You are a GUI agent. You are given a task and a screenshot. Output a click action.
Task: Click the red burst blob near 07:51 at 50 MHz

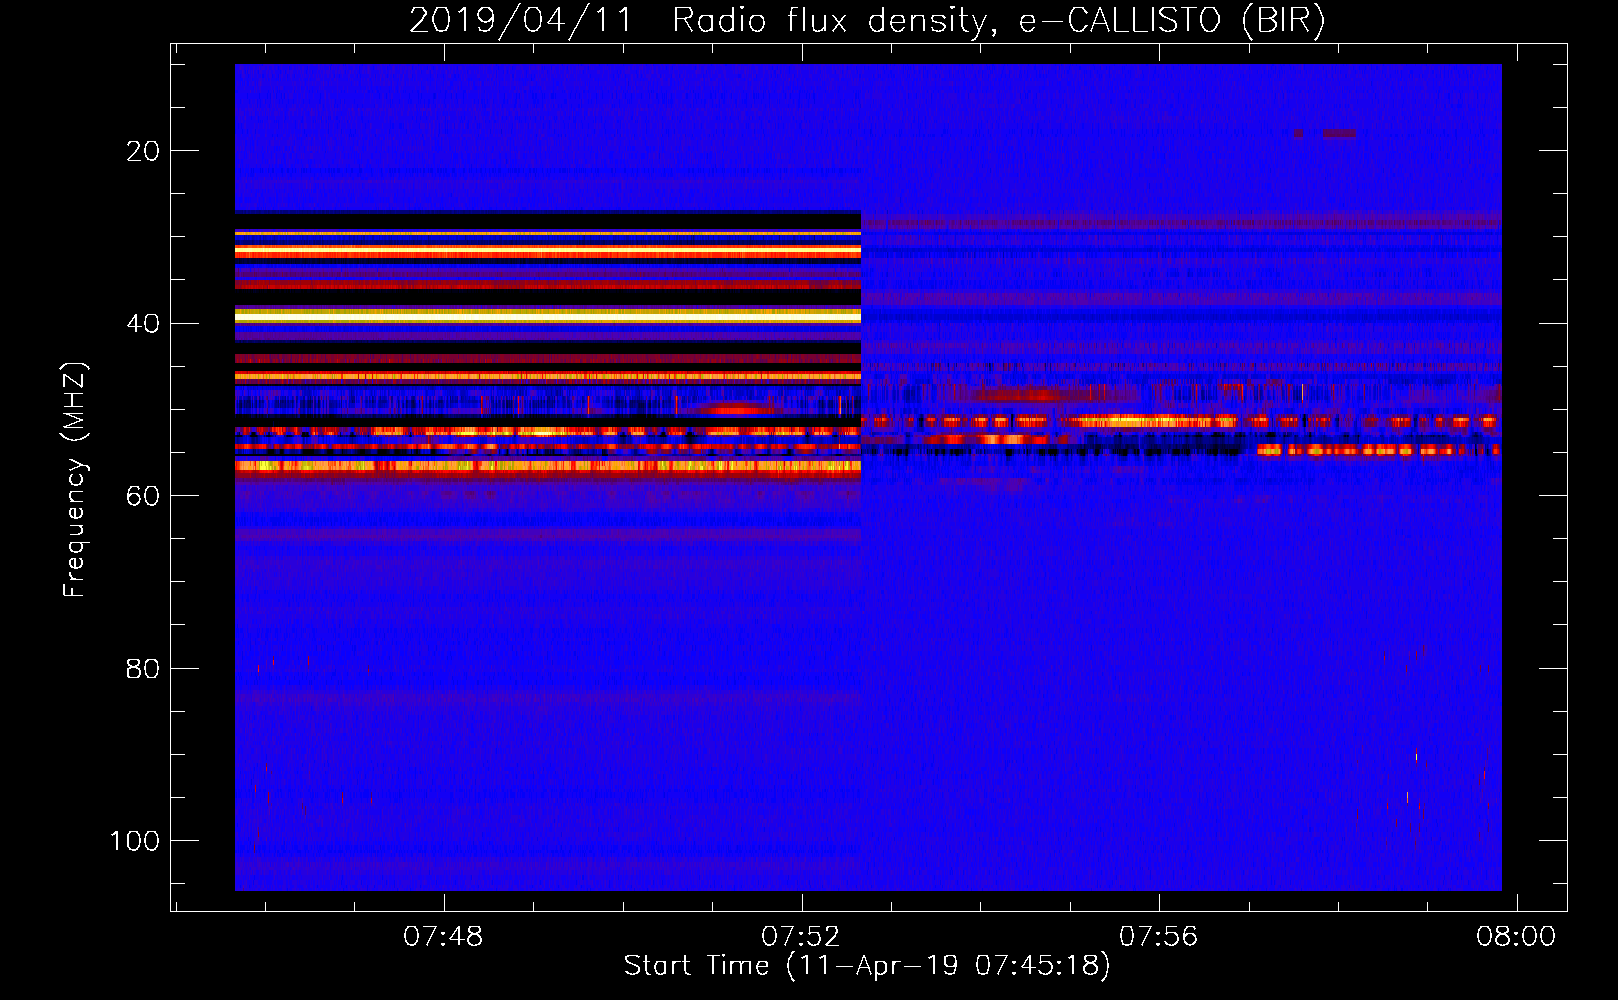click(x=737, y=409)
